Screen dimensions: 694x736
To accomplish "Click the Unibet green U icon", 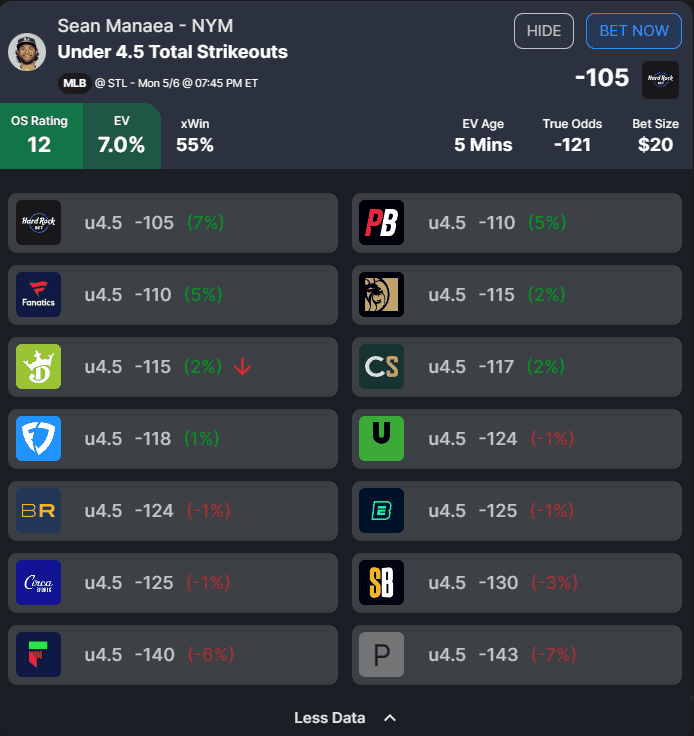I will pyautogui.click(x=381, y=438).
